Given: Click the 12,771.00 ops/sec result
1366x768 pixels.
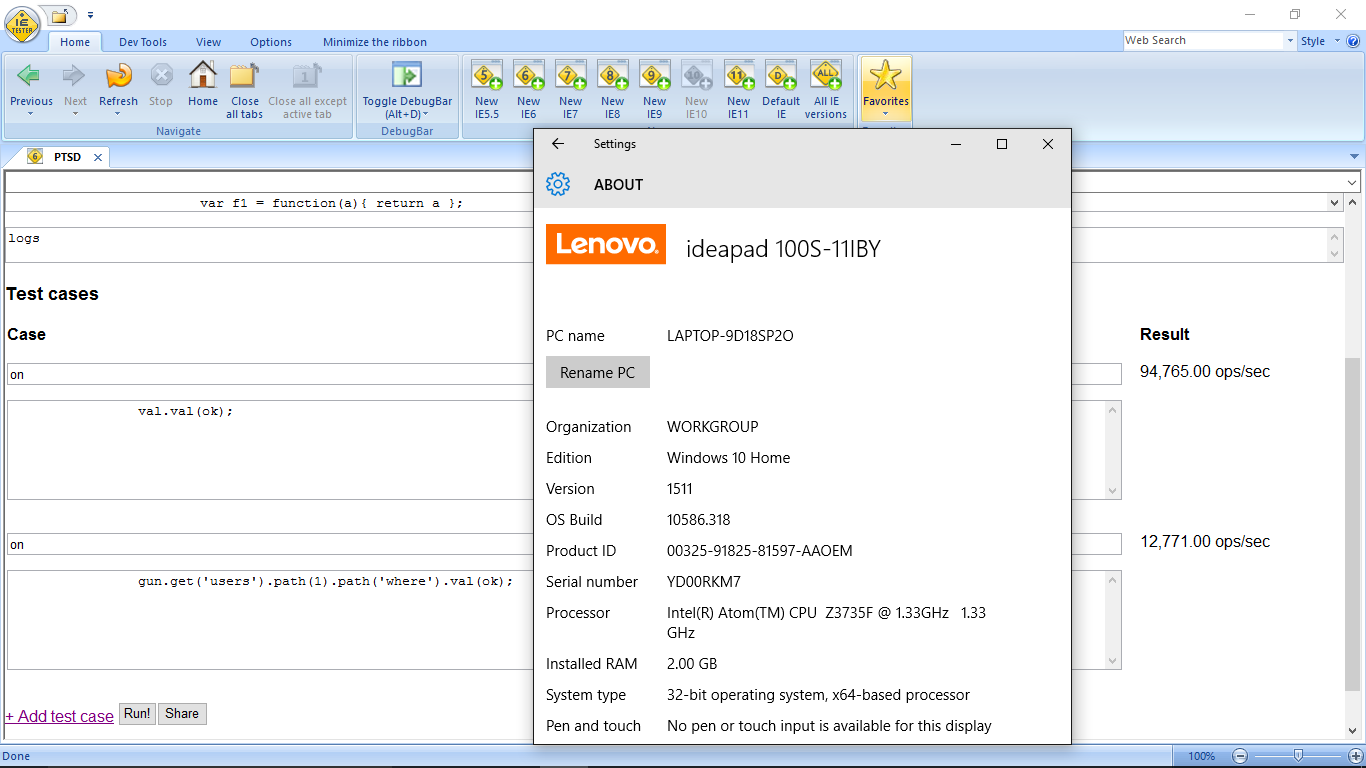Looking at the screenshot, I should [1205, 542].
